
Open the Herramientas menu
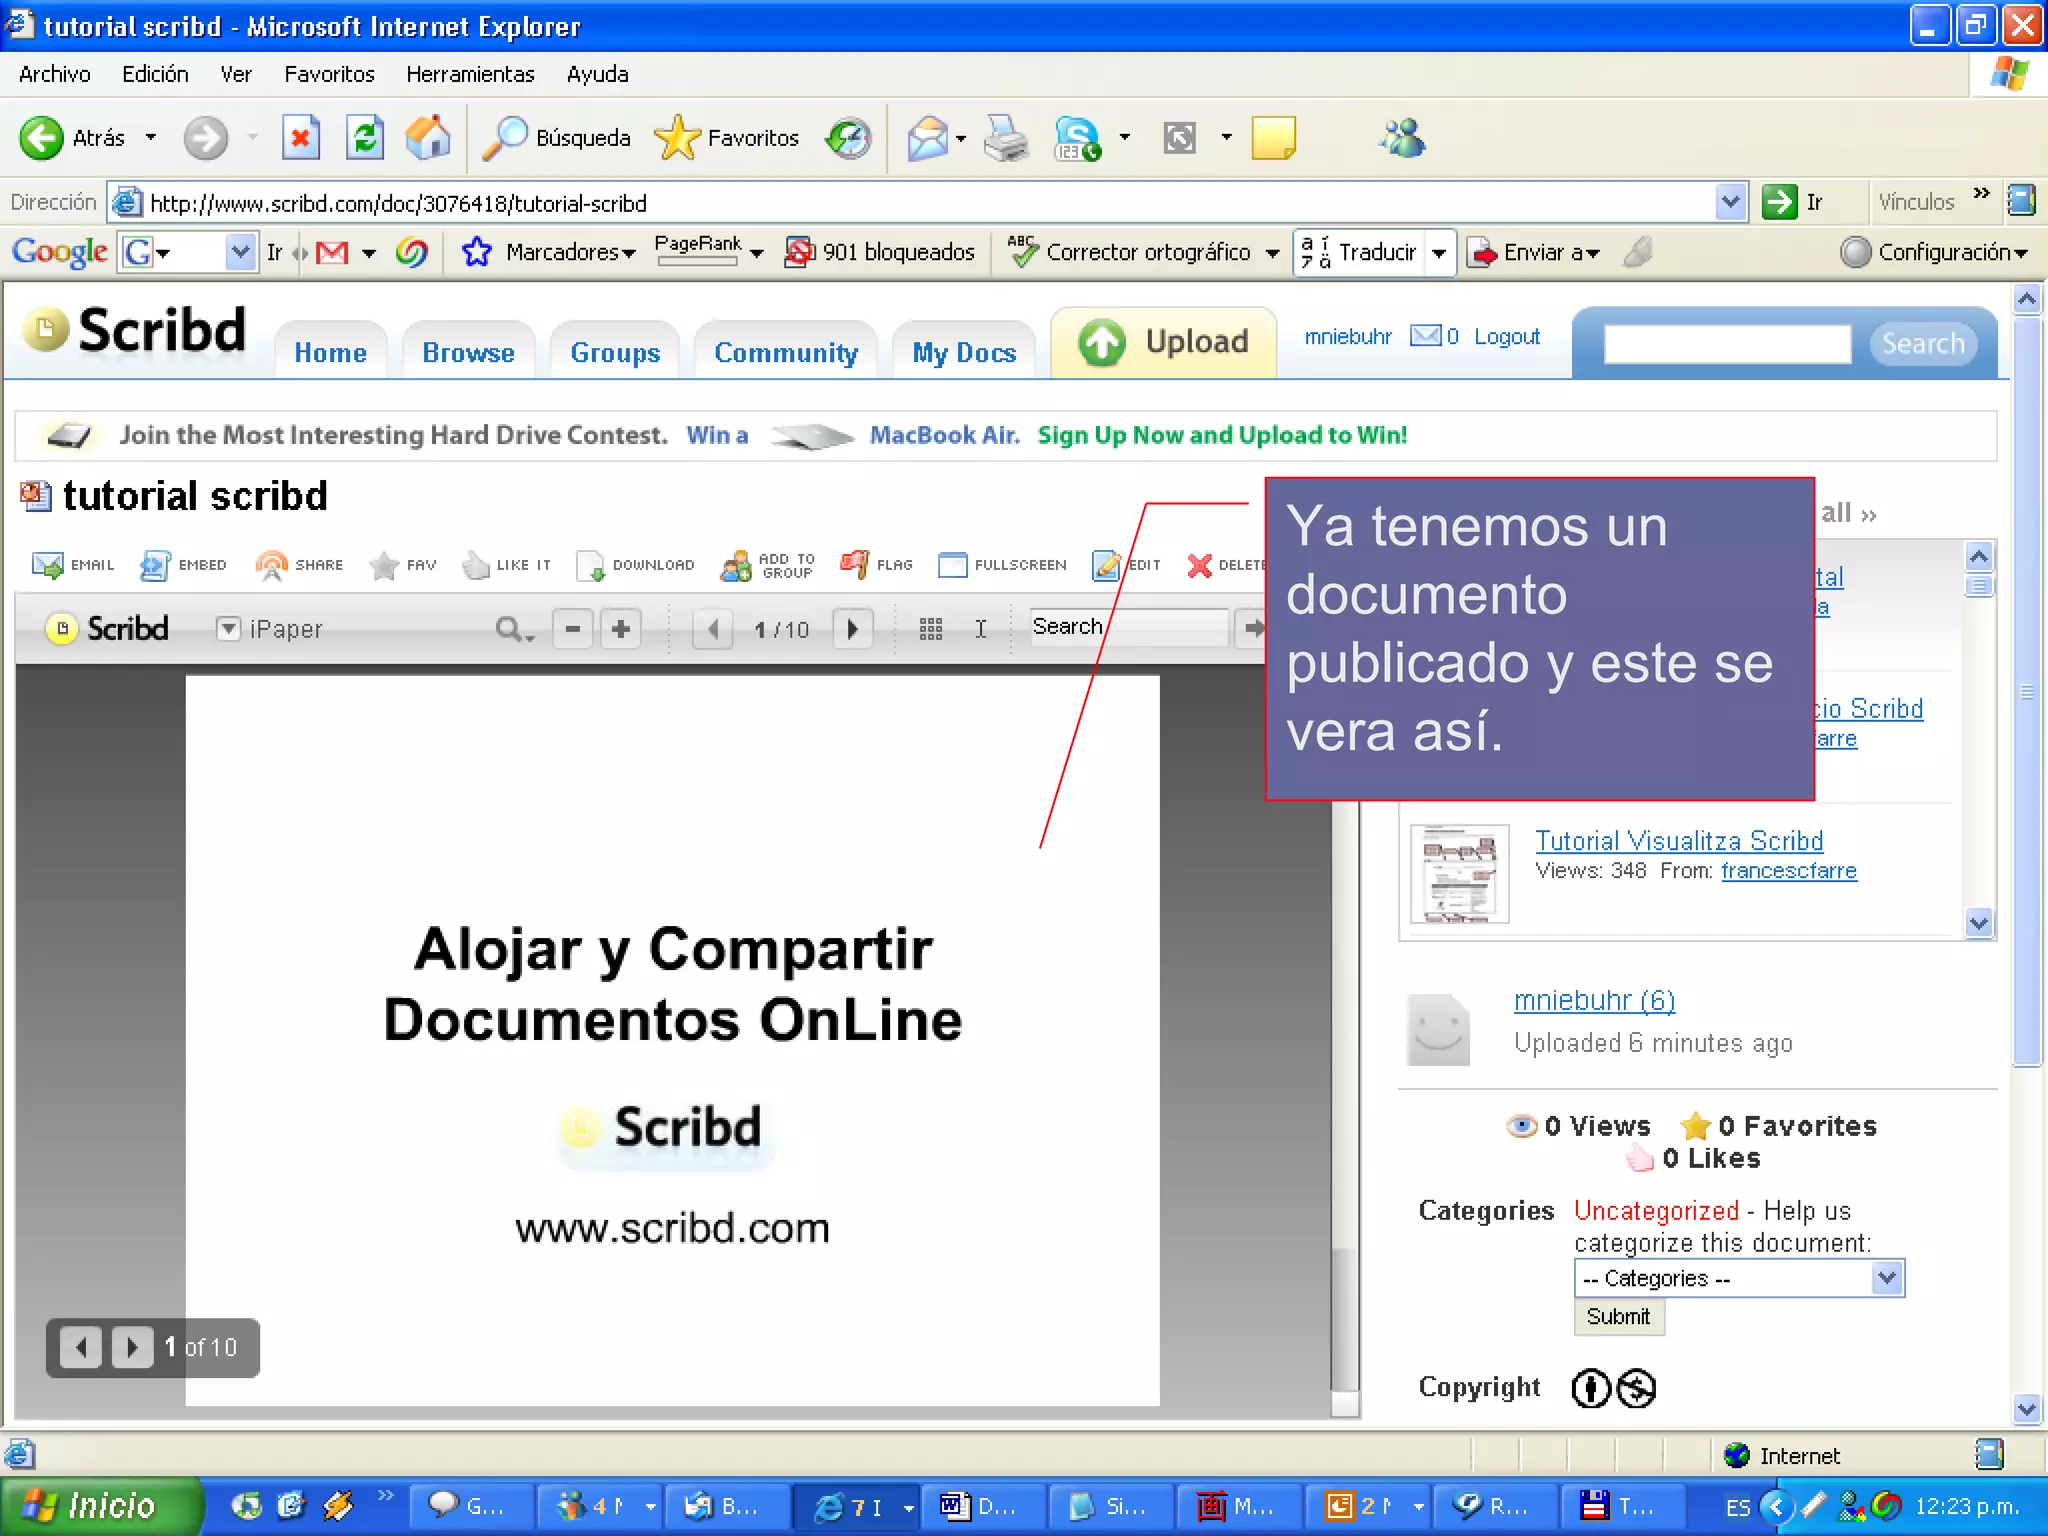[x=470, y=74]
